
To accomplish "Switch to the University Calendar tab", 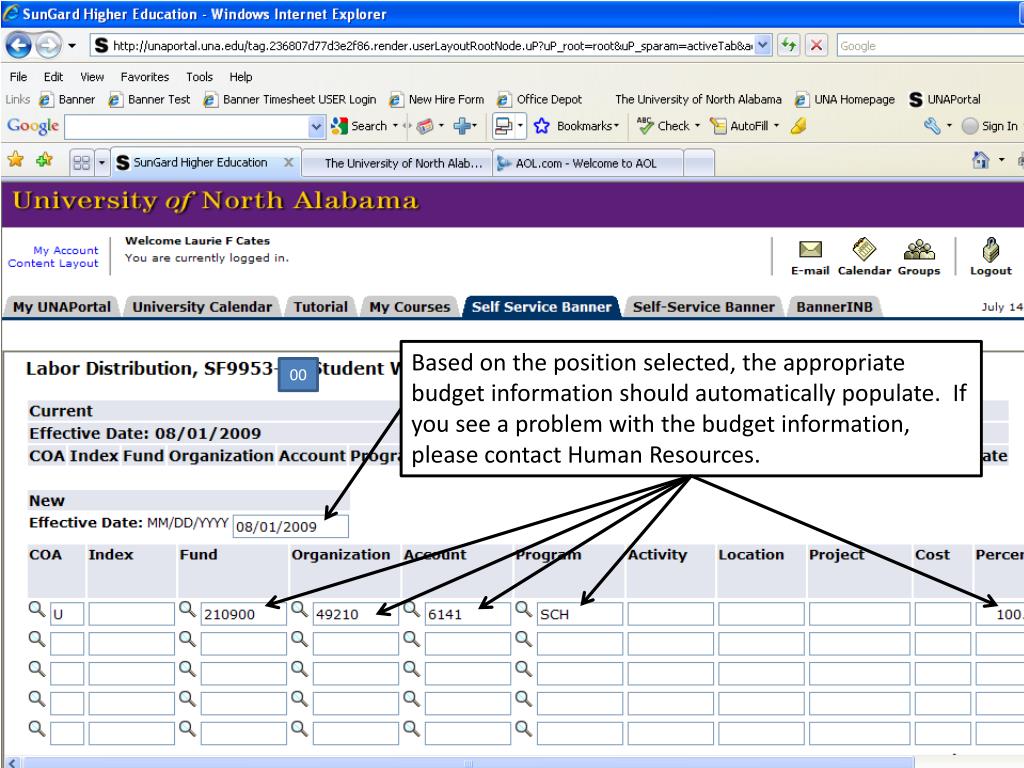I will [x=202, y=307].
